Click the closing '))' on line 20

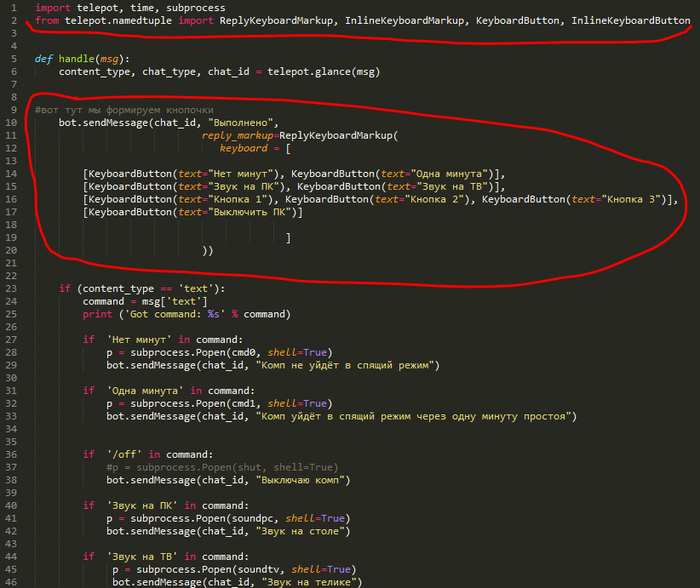coord(208,250)
